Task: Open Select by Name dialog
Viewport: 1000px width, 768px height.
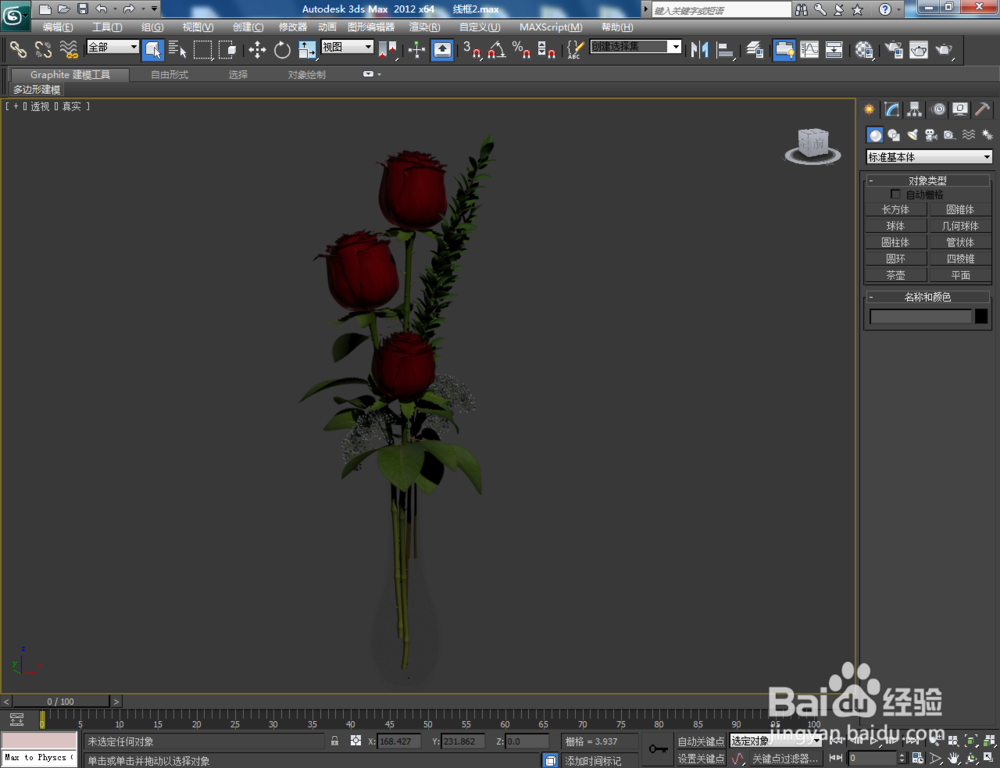Action: coord(178,49)
